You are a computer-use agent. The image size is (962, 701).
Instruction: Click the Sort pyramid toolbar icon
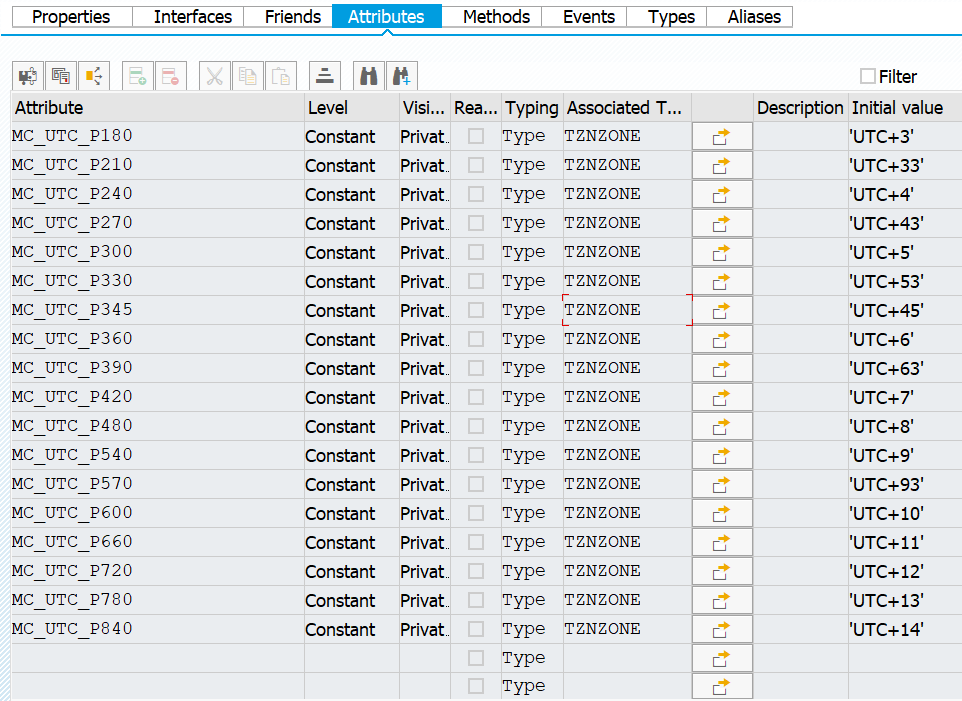pos(325,76)
